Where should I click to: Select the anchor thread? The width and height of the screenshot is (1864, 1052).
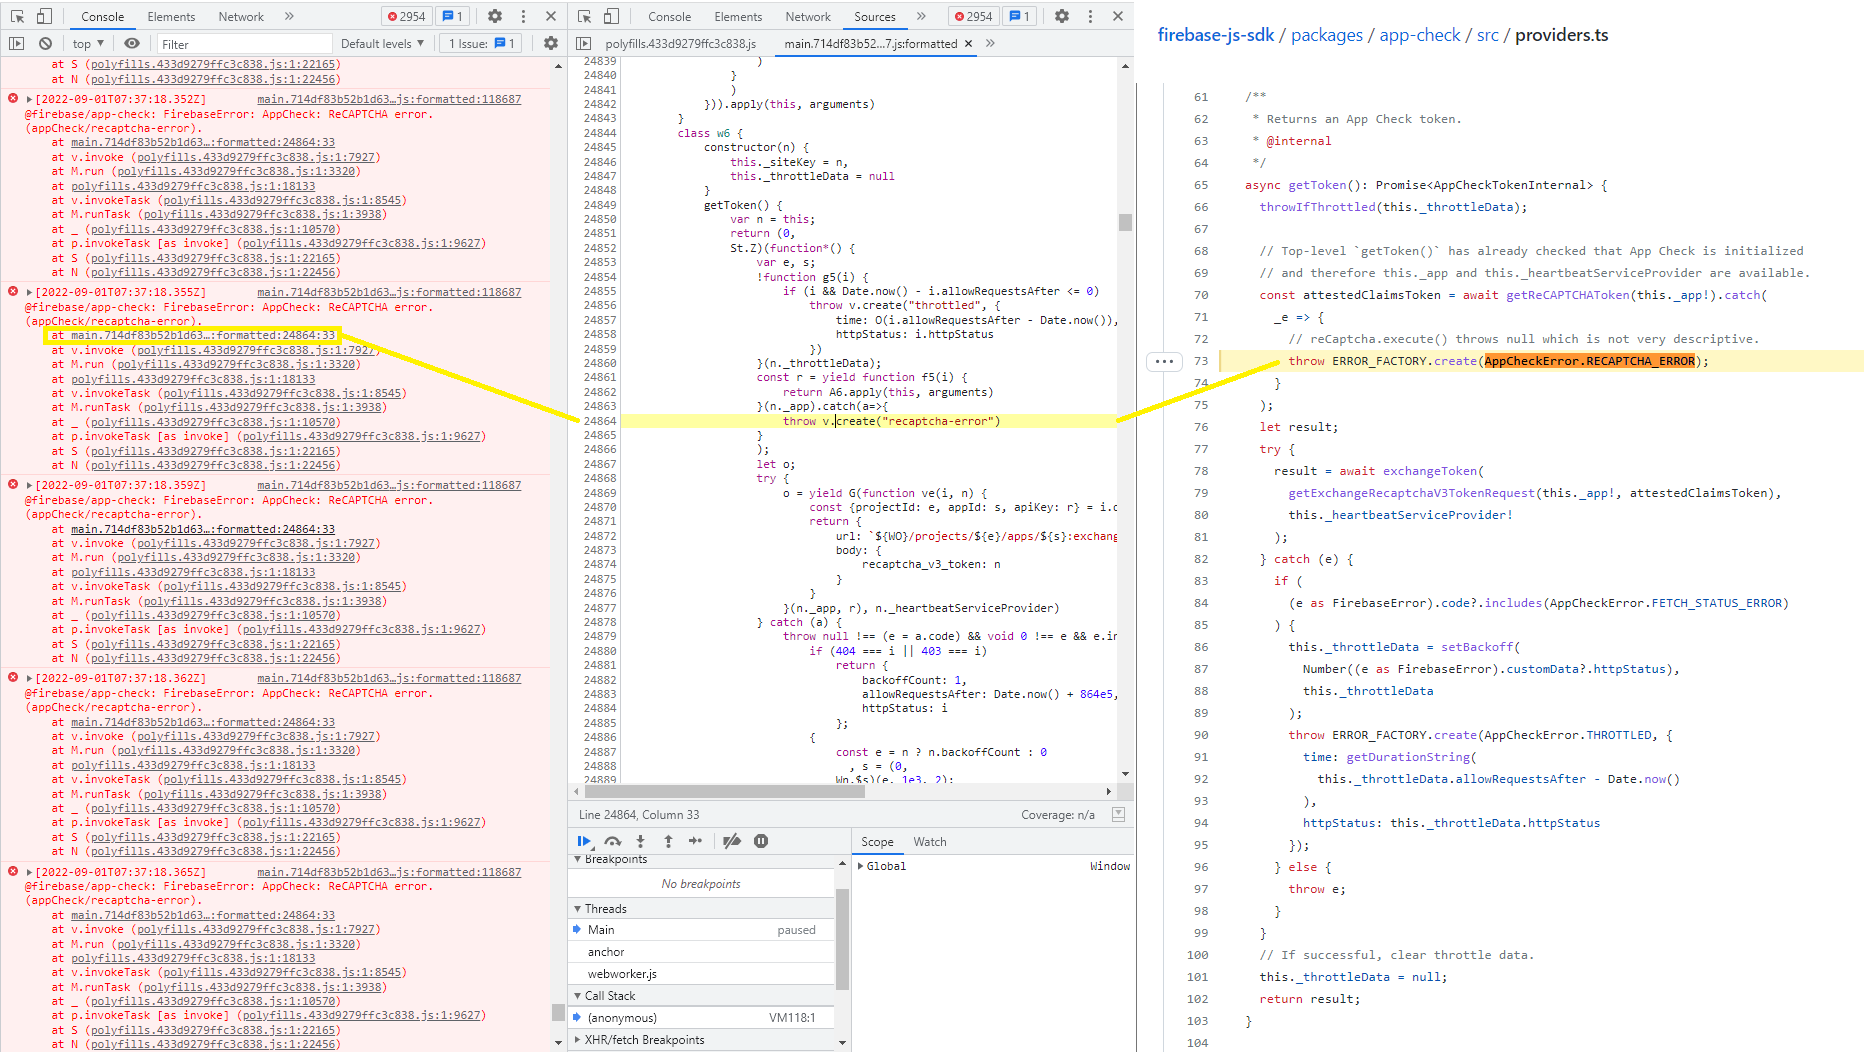point(701,952)
